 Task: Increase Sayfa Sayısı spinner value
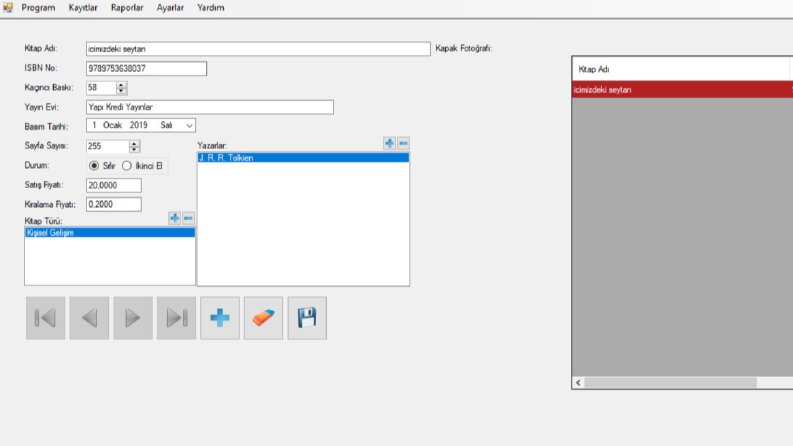coord(134,143)
